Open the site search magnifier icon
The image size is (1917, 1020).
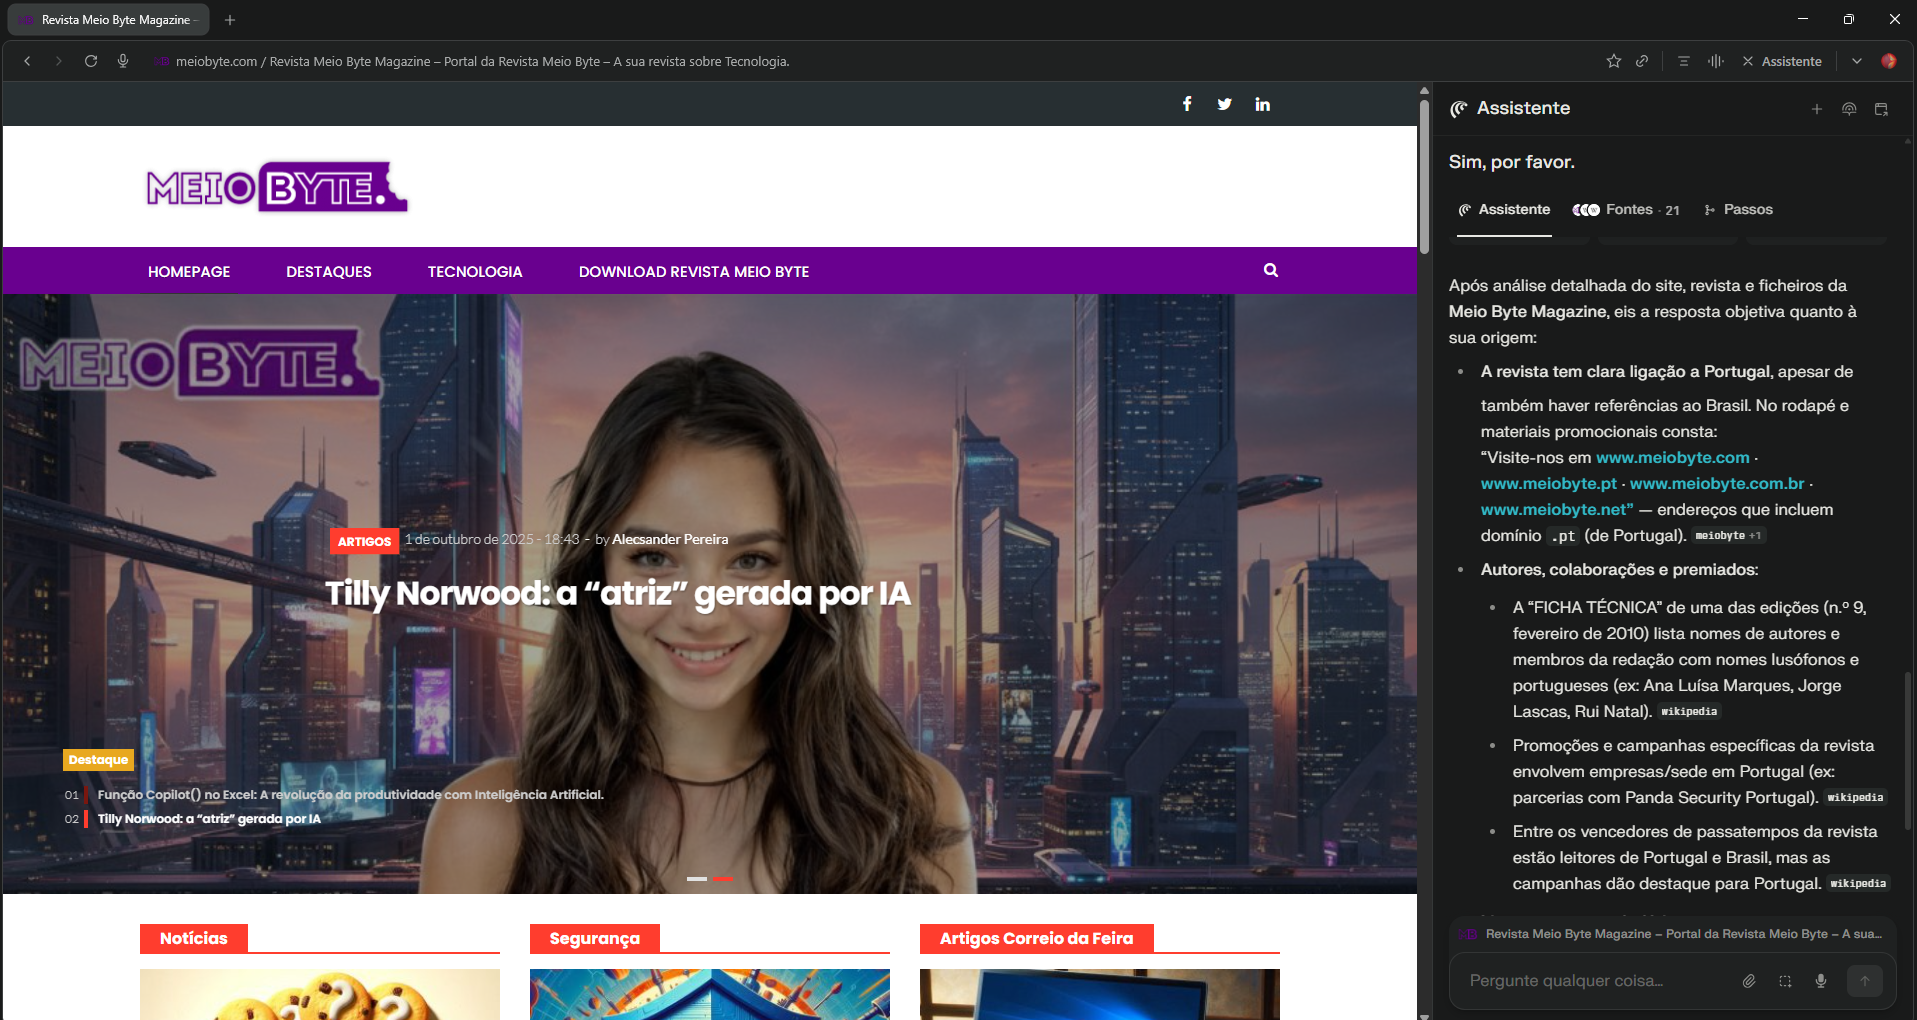point(1270,270)
